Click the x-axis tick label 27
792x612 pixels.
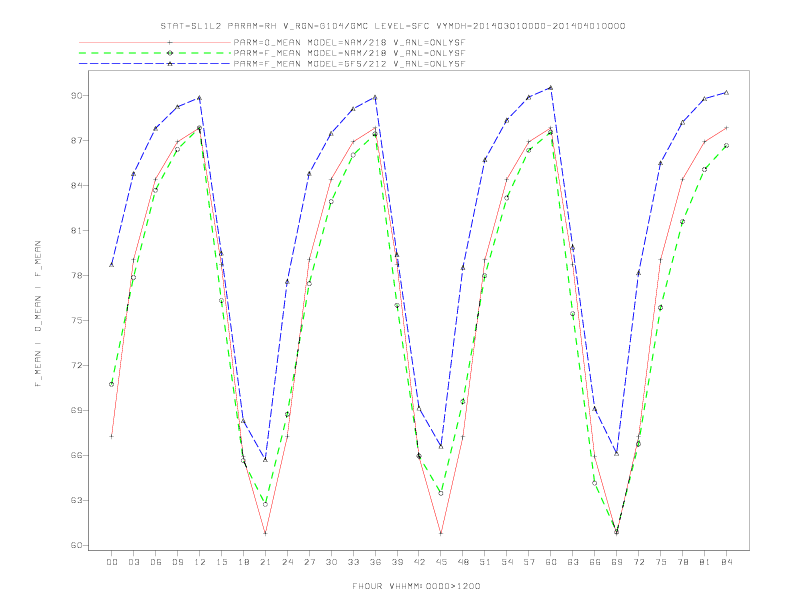pyautogui.click(x=309, y=562)
